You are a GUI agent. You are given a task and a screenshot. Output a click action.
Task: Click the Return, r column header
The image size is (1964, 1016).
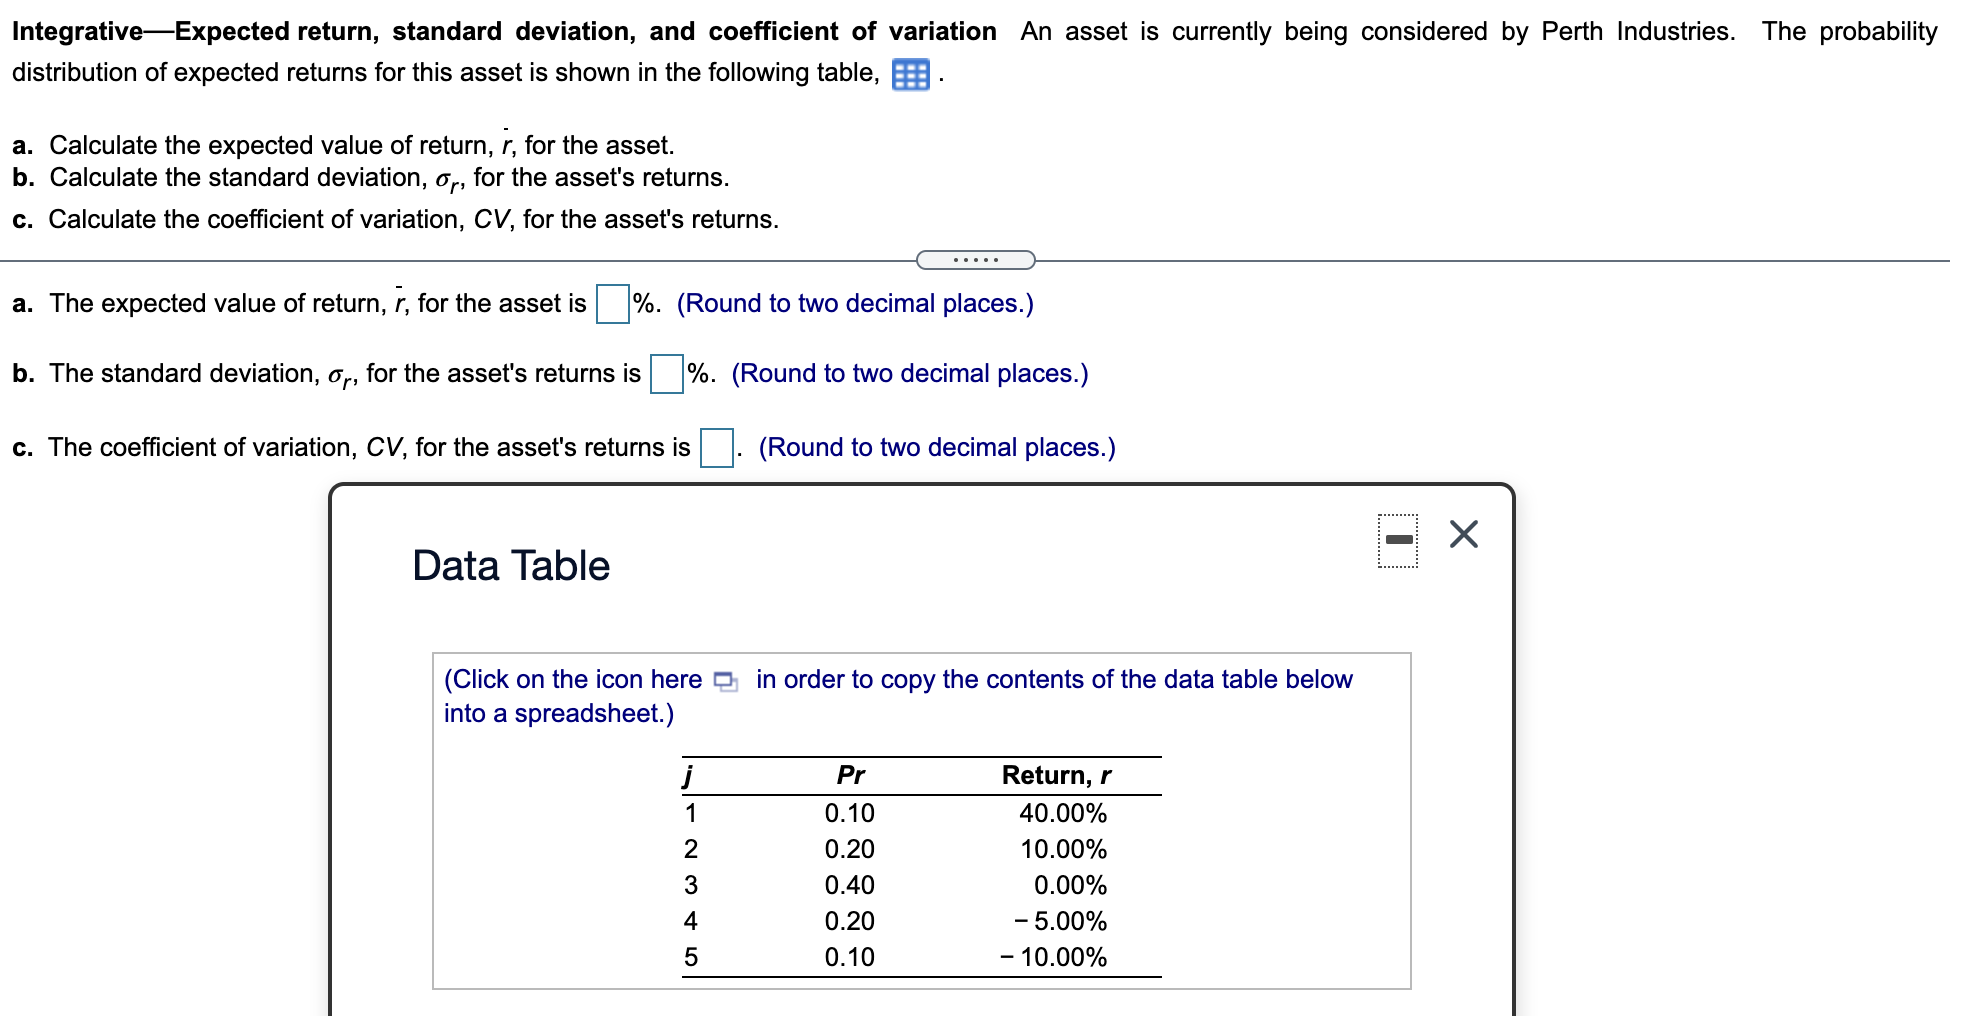click(1056, 774)
